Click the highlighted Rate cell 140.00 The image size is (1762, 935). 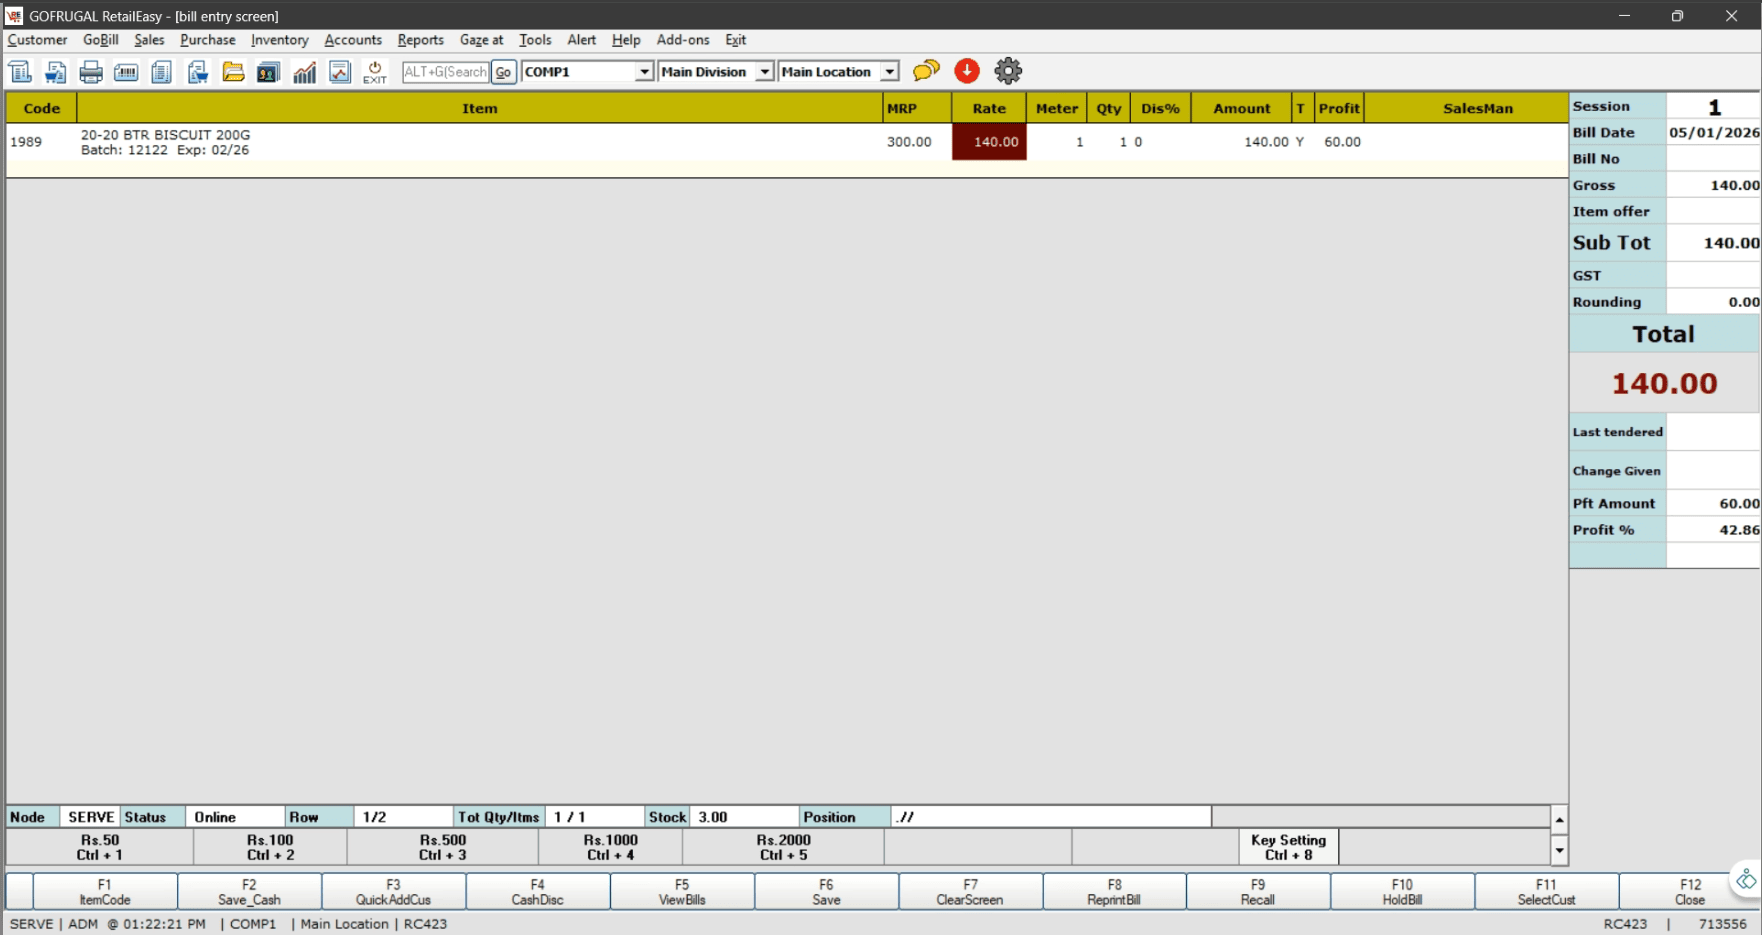[x=989, y=142]
